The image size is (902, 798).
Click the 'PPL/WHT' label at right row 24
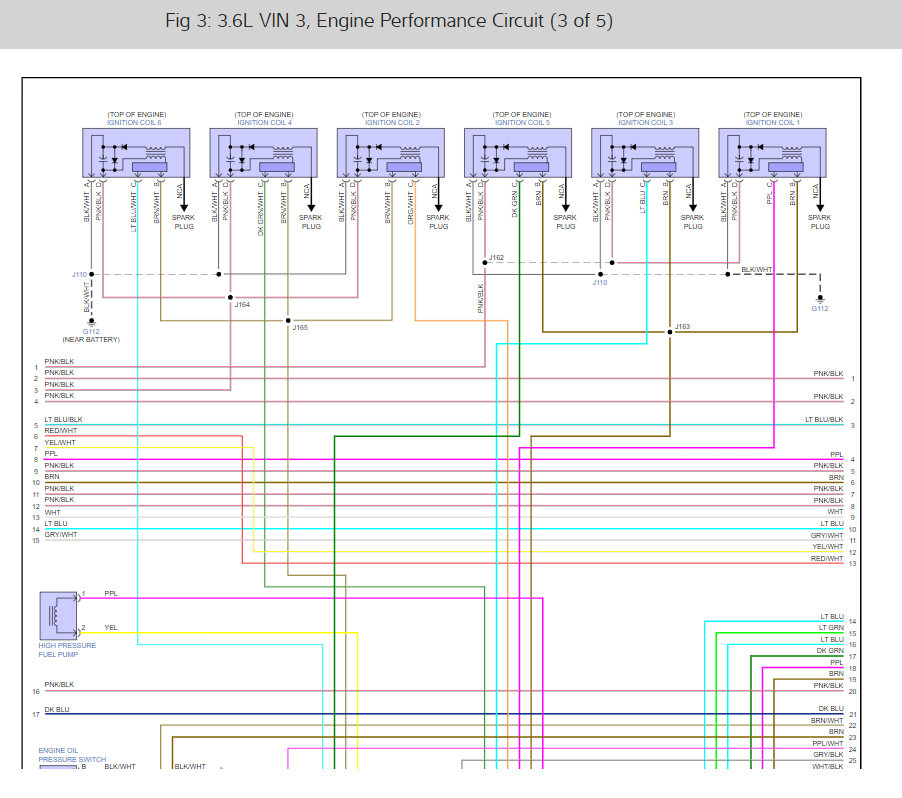(x=828, y=743)
